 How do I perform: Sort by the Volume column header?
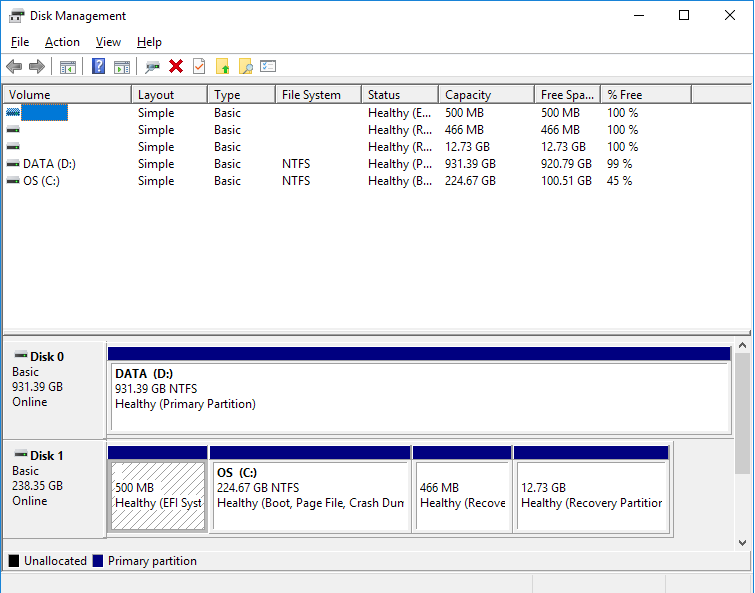(x=67, y=95)
